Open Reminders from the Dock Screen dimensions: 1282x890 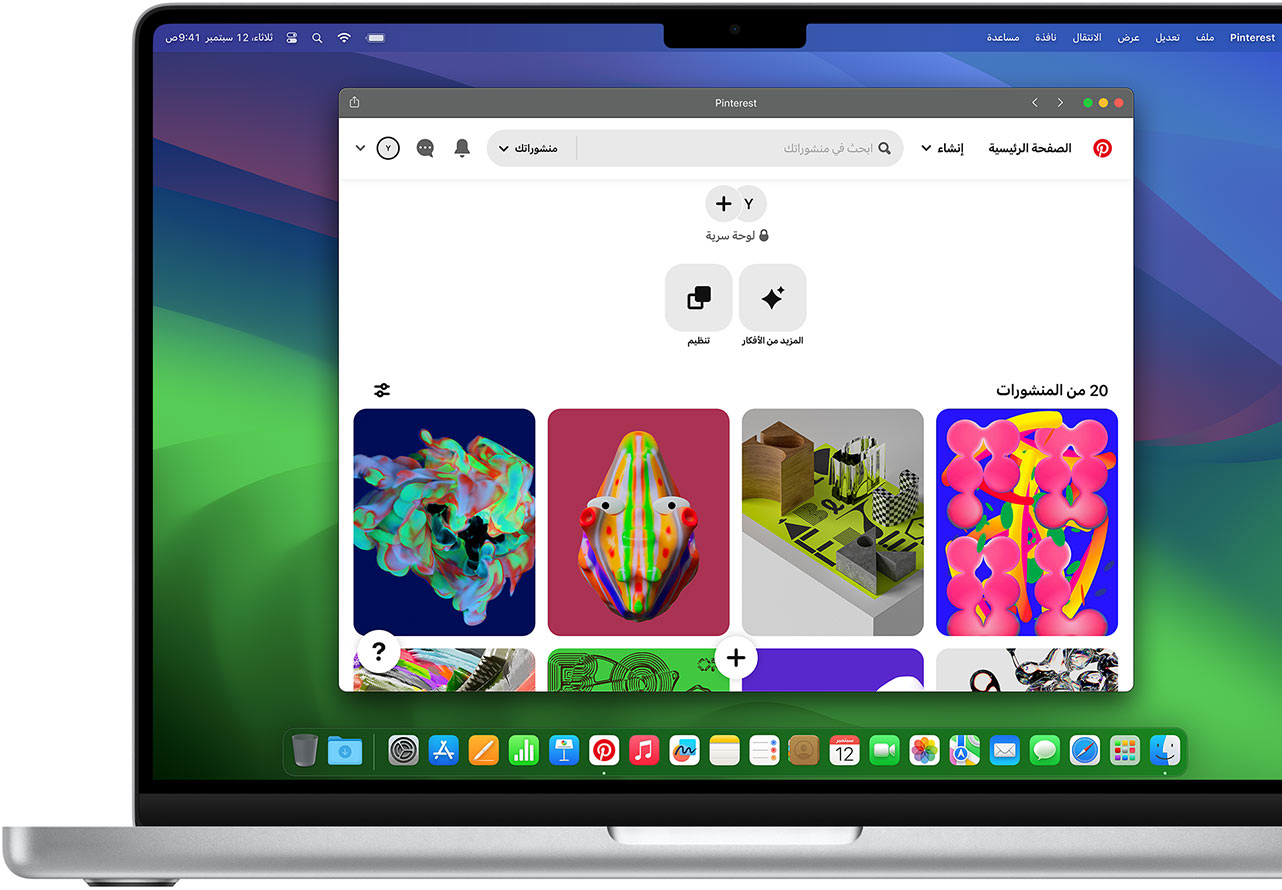[x=764, y=750]
